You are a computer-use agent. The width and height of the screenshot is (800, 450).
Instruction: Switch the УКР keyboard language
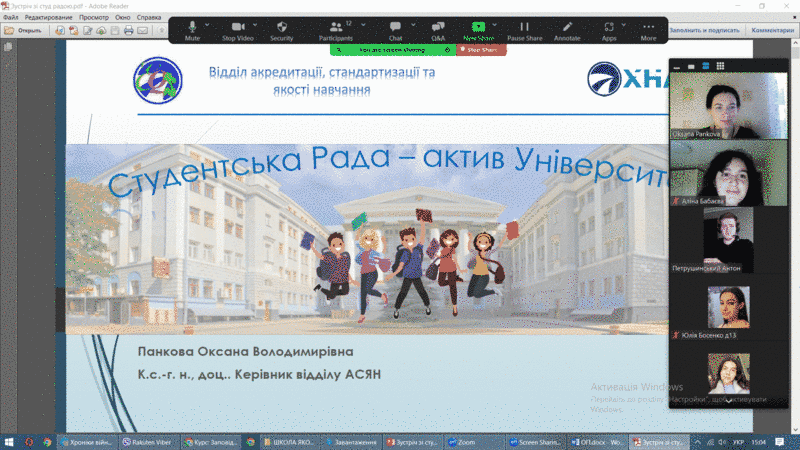pos(738,442)
